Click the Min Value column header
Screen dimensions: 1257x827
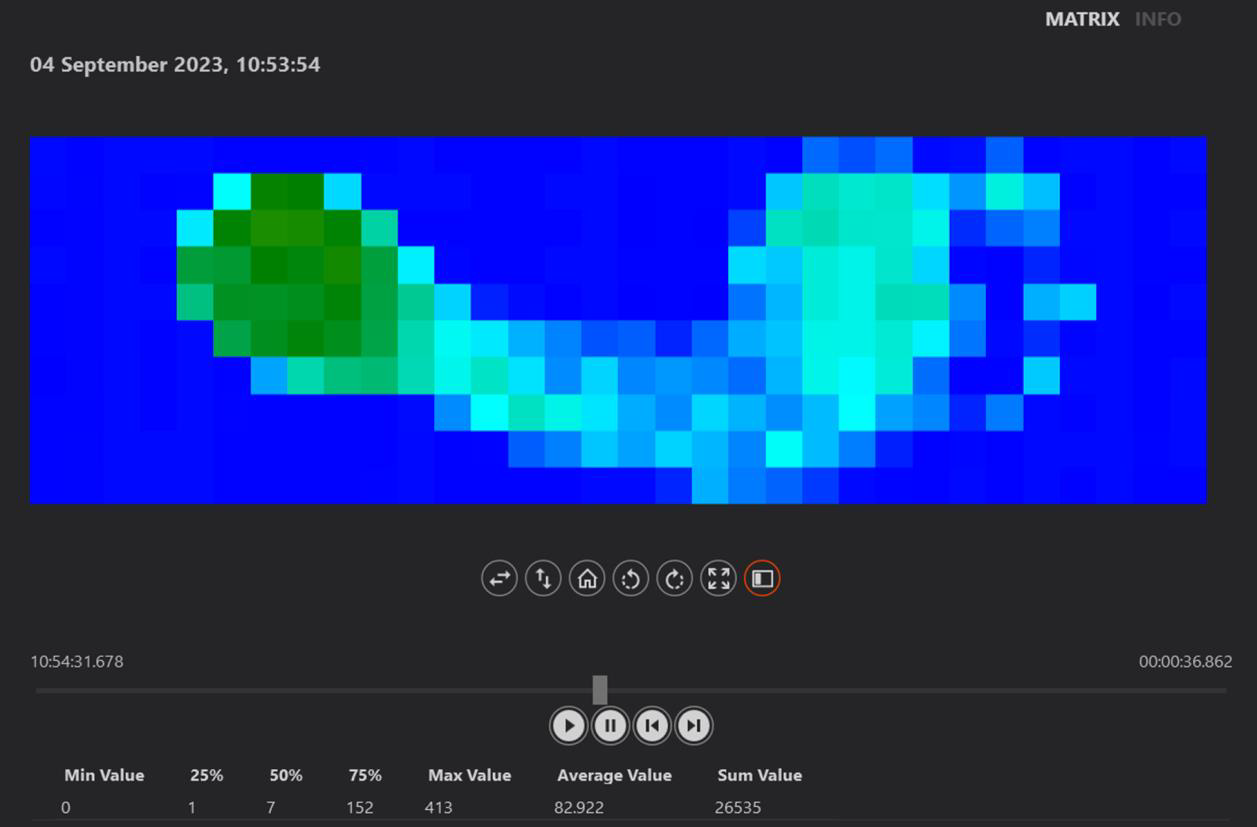click(104, 775)
